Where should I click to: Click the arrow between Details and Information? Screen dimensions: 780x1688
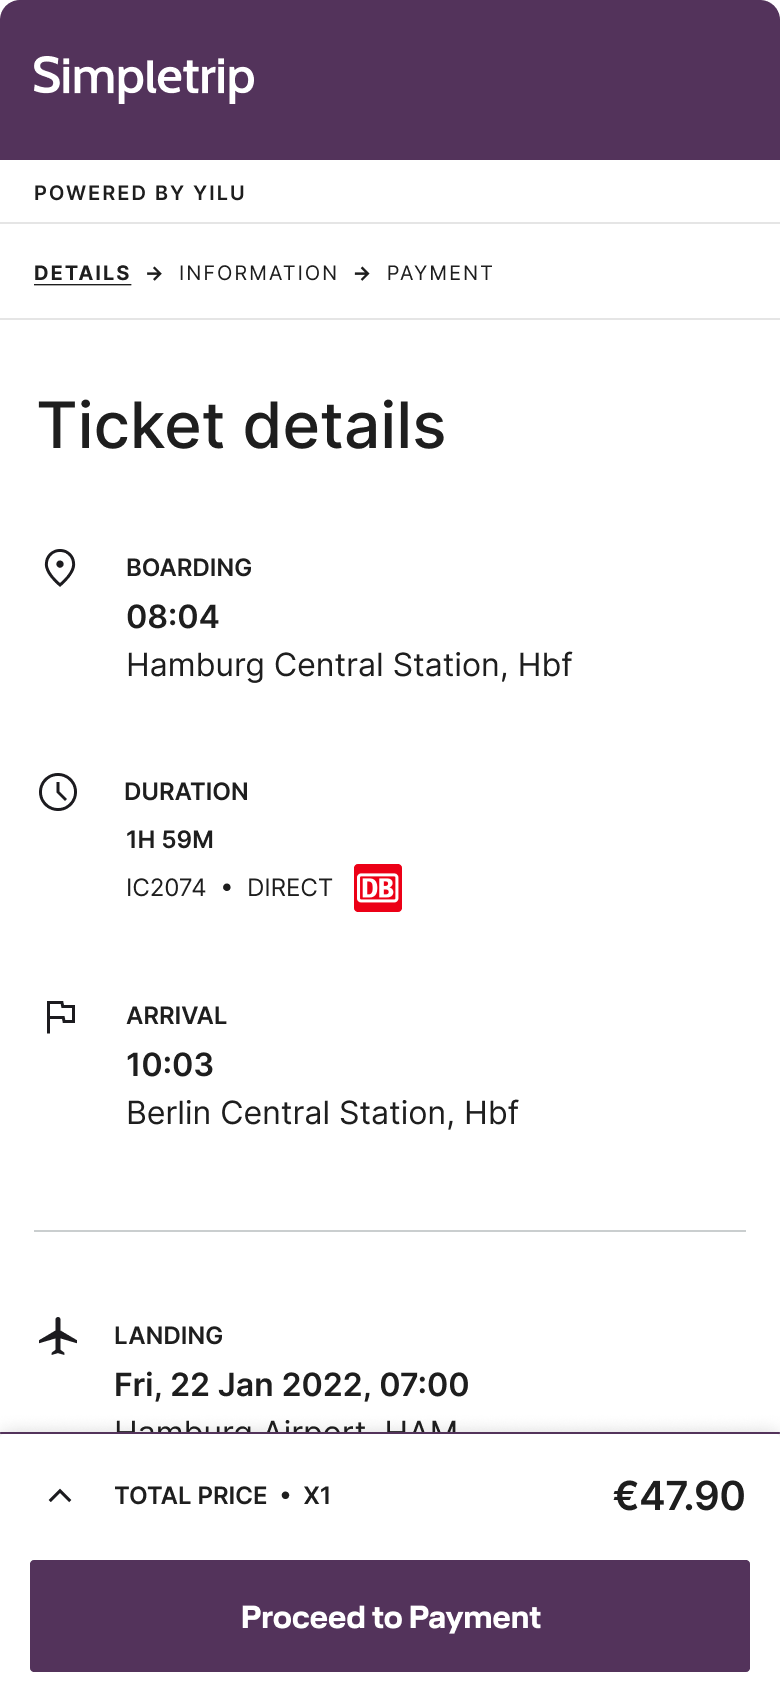(155, 274)
